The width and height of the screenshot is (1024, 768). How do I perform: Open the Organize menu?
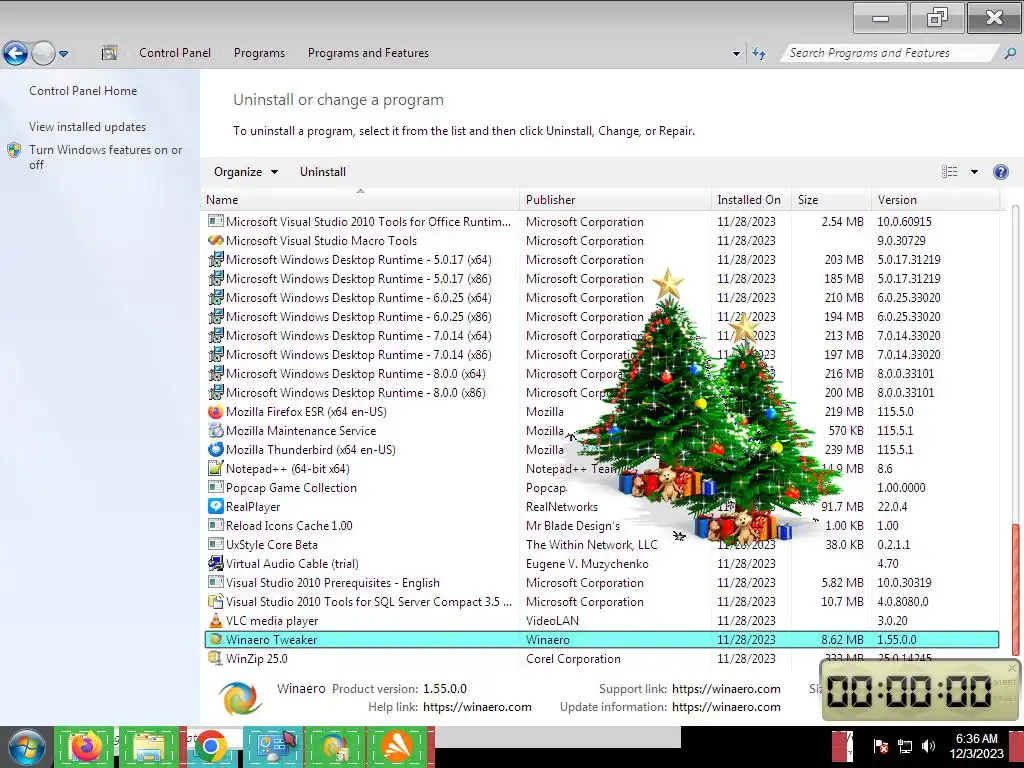click(246, 172)
